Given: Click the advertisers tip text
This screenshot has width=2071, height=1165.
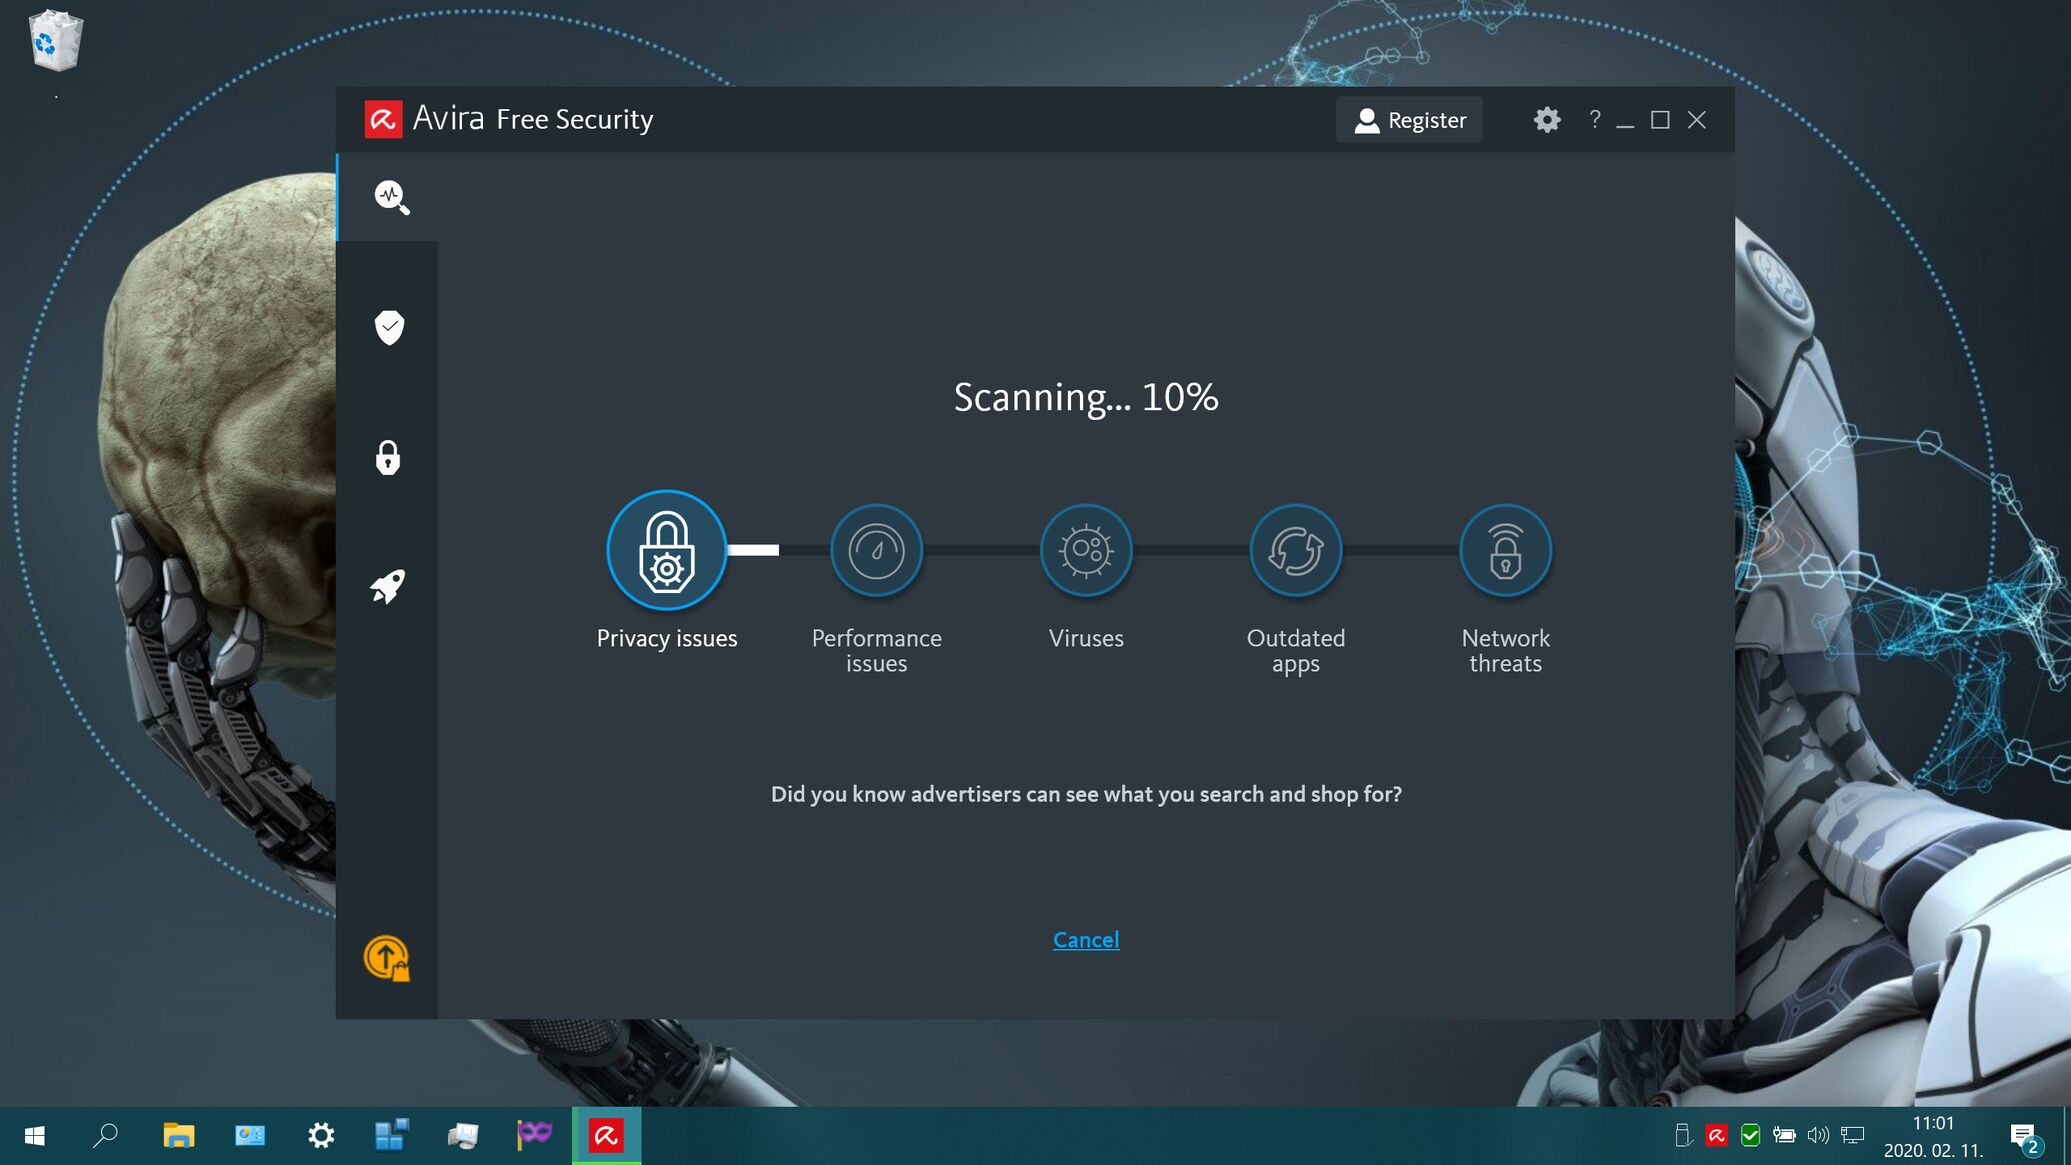Looking at the screenshot, I should click(x=1086, y=794).
